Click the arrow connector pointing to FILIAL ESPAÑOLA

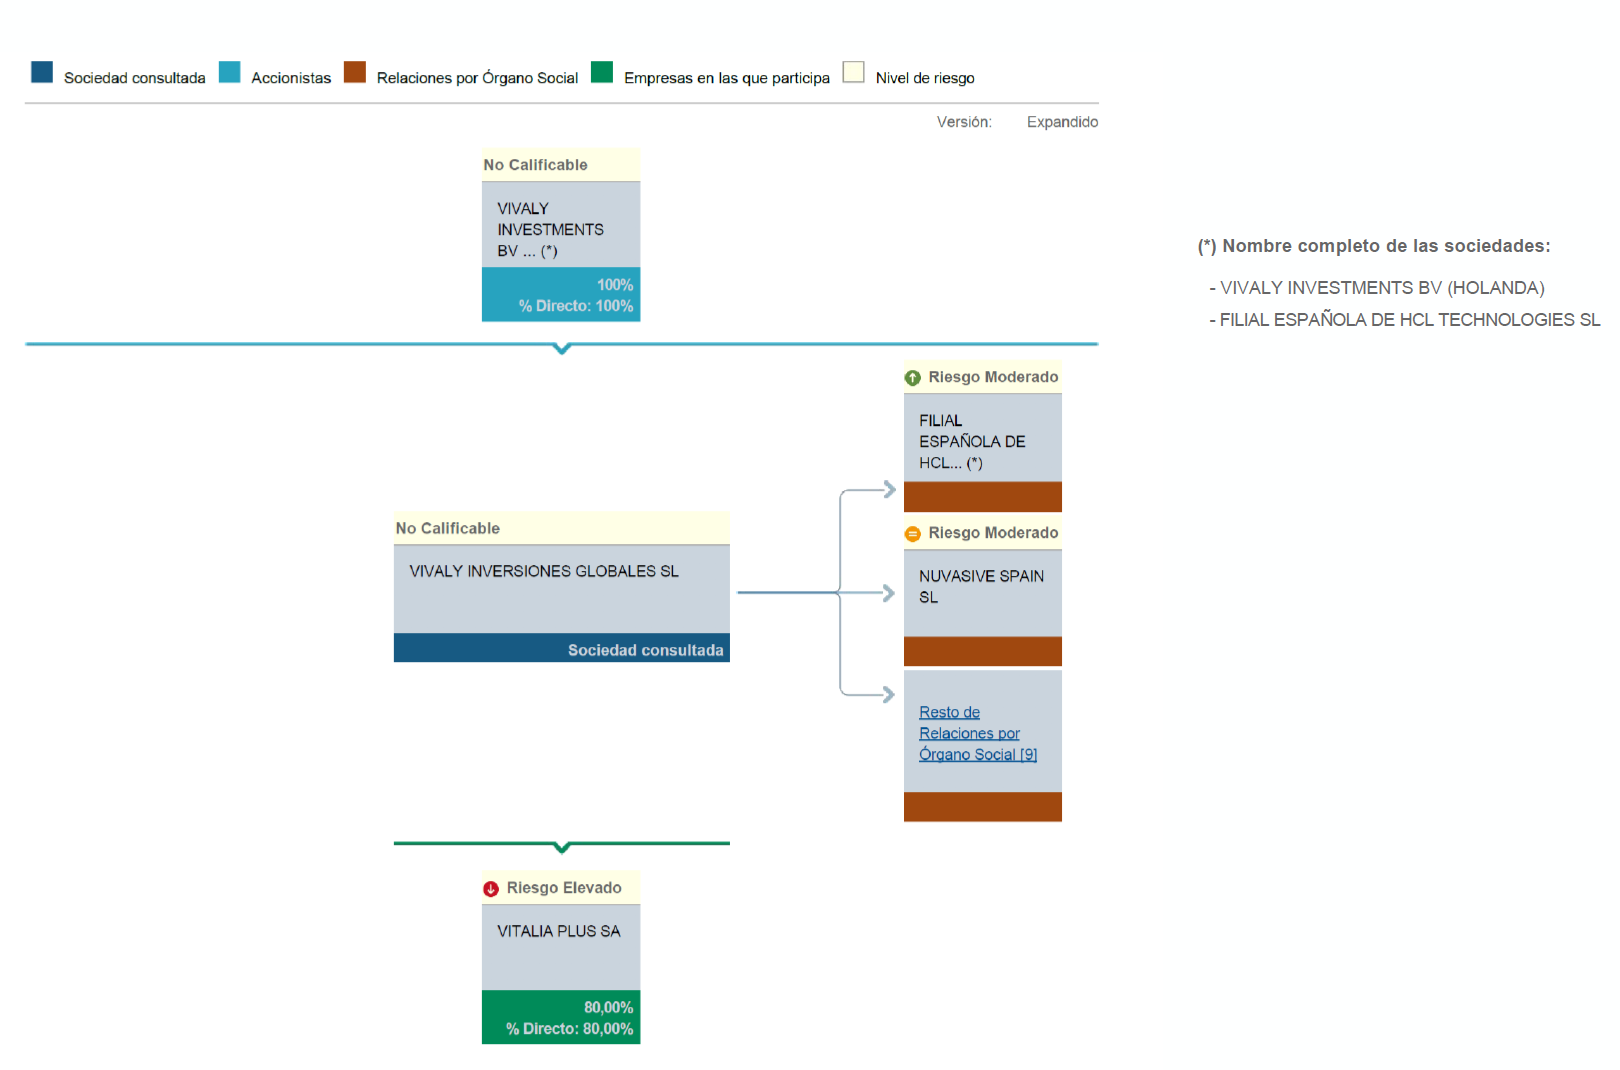point(886,489)
